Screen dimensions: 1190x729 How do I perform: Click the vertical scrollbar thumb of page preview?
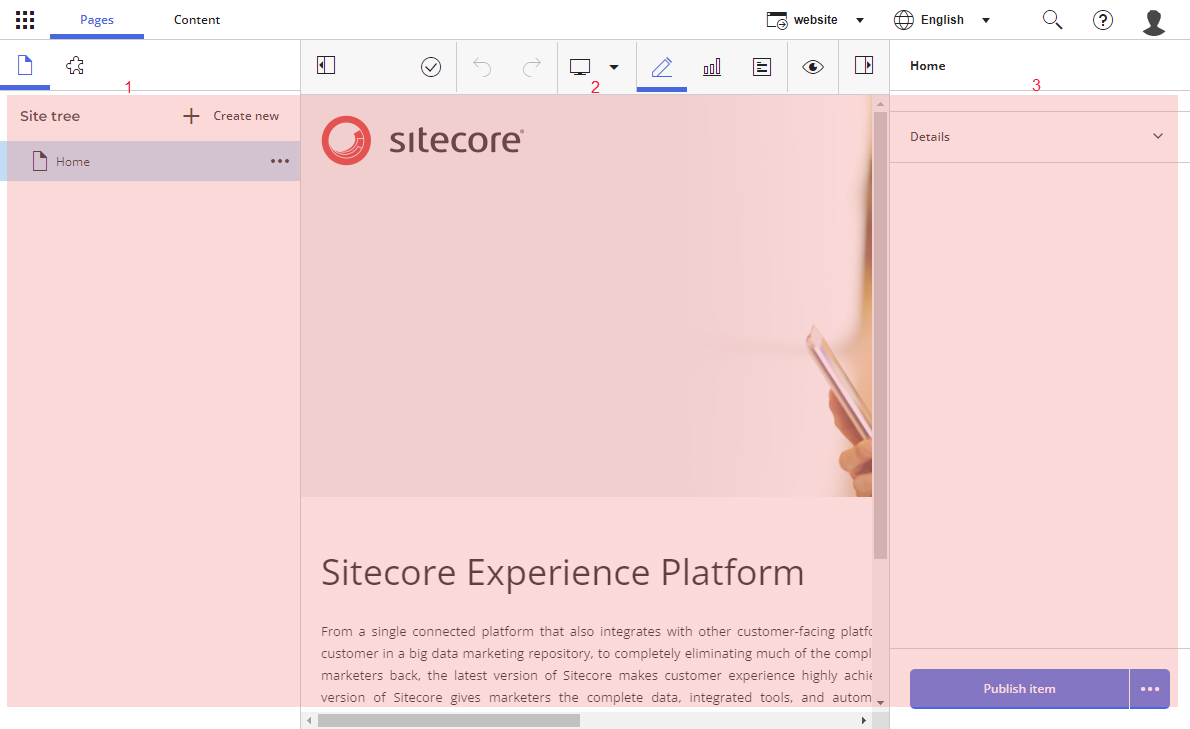click(x=880, y=335)
